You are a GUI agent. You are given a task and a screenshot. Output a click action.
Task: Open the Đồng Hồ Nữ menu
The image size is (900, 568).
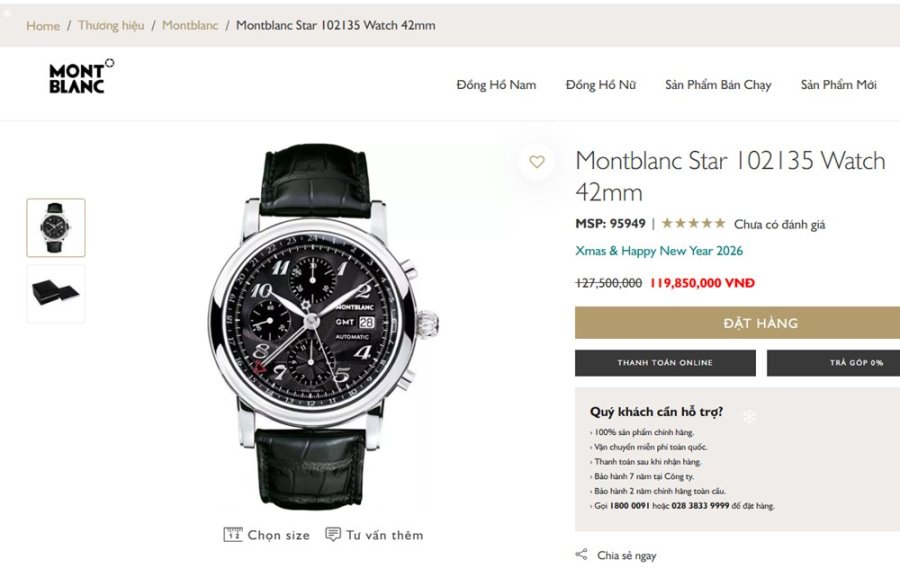[x=600, y=85]
